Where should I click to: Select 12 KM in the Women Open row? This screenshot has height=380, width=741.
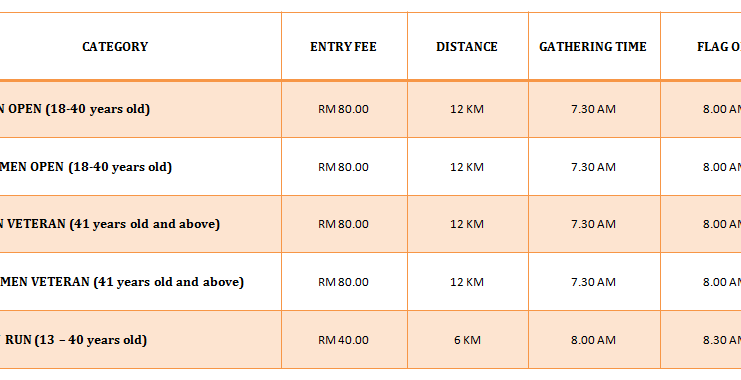[x=467, y=167]
